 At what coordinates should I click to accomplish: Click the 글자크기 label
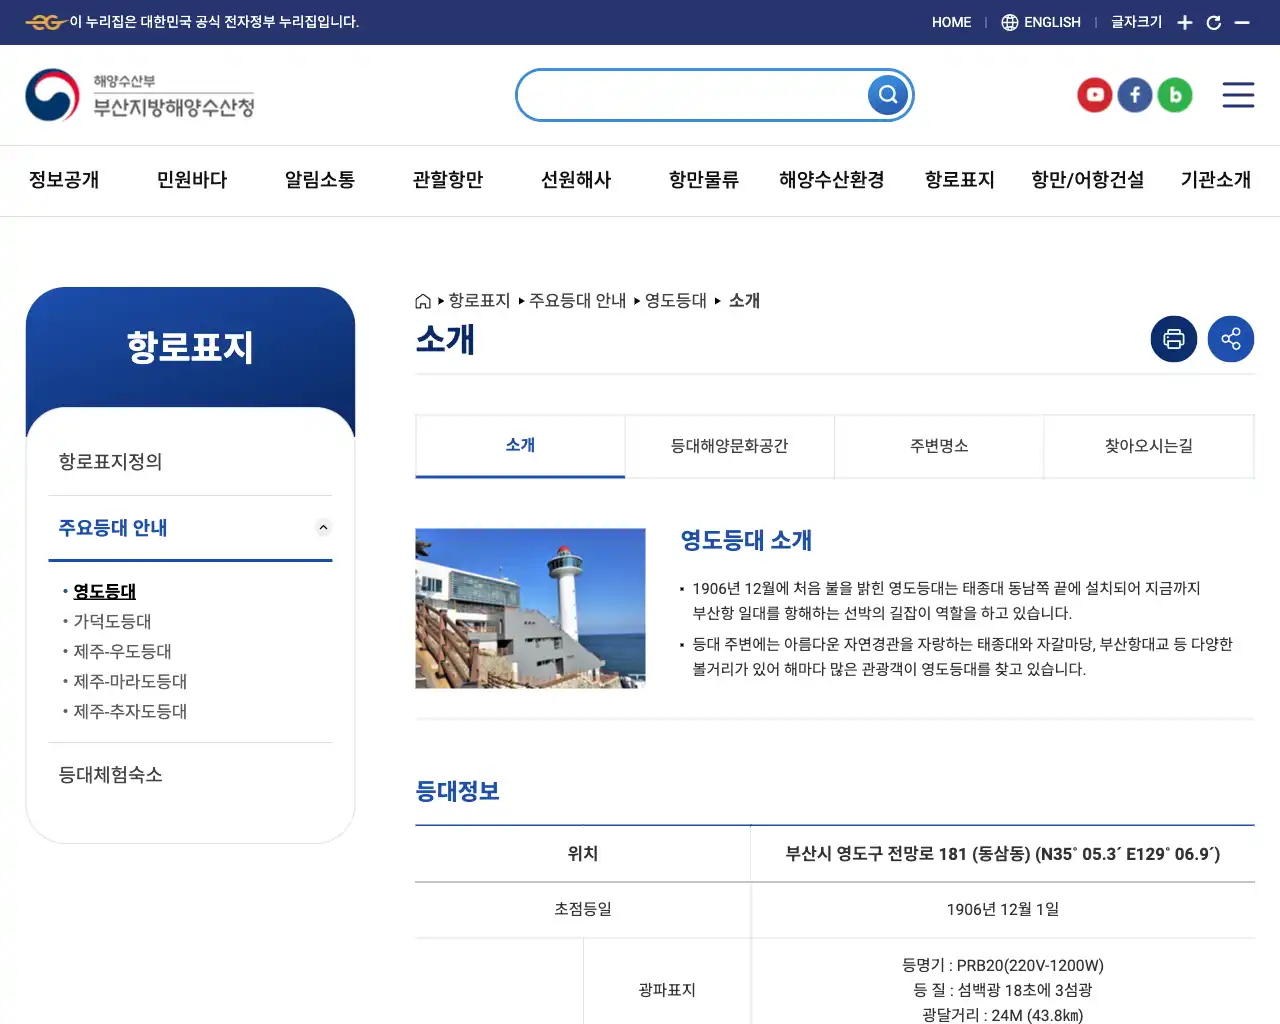coord(1136,22)
